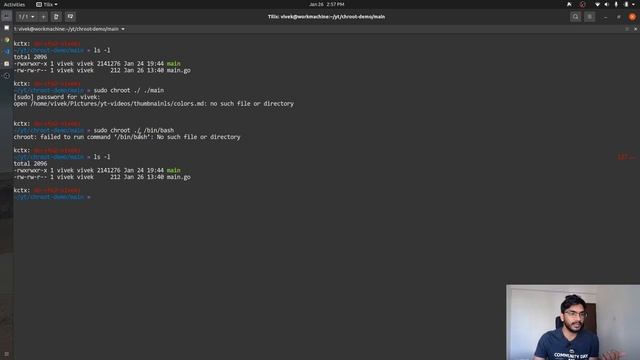Screen dimensions: 640x360
Task: Click the add terminal right icon
Action: tap(56, 17)
